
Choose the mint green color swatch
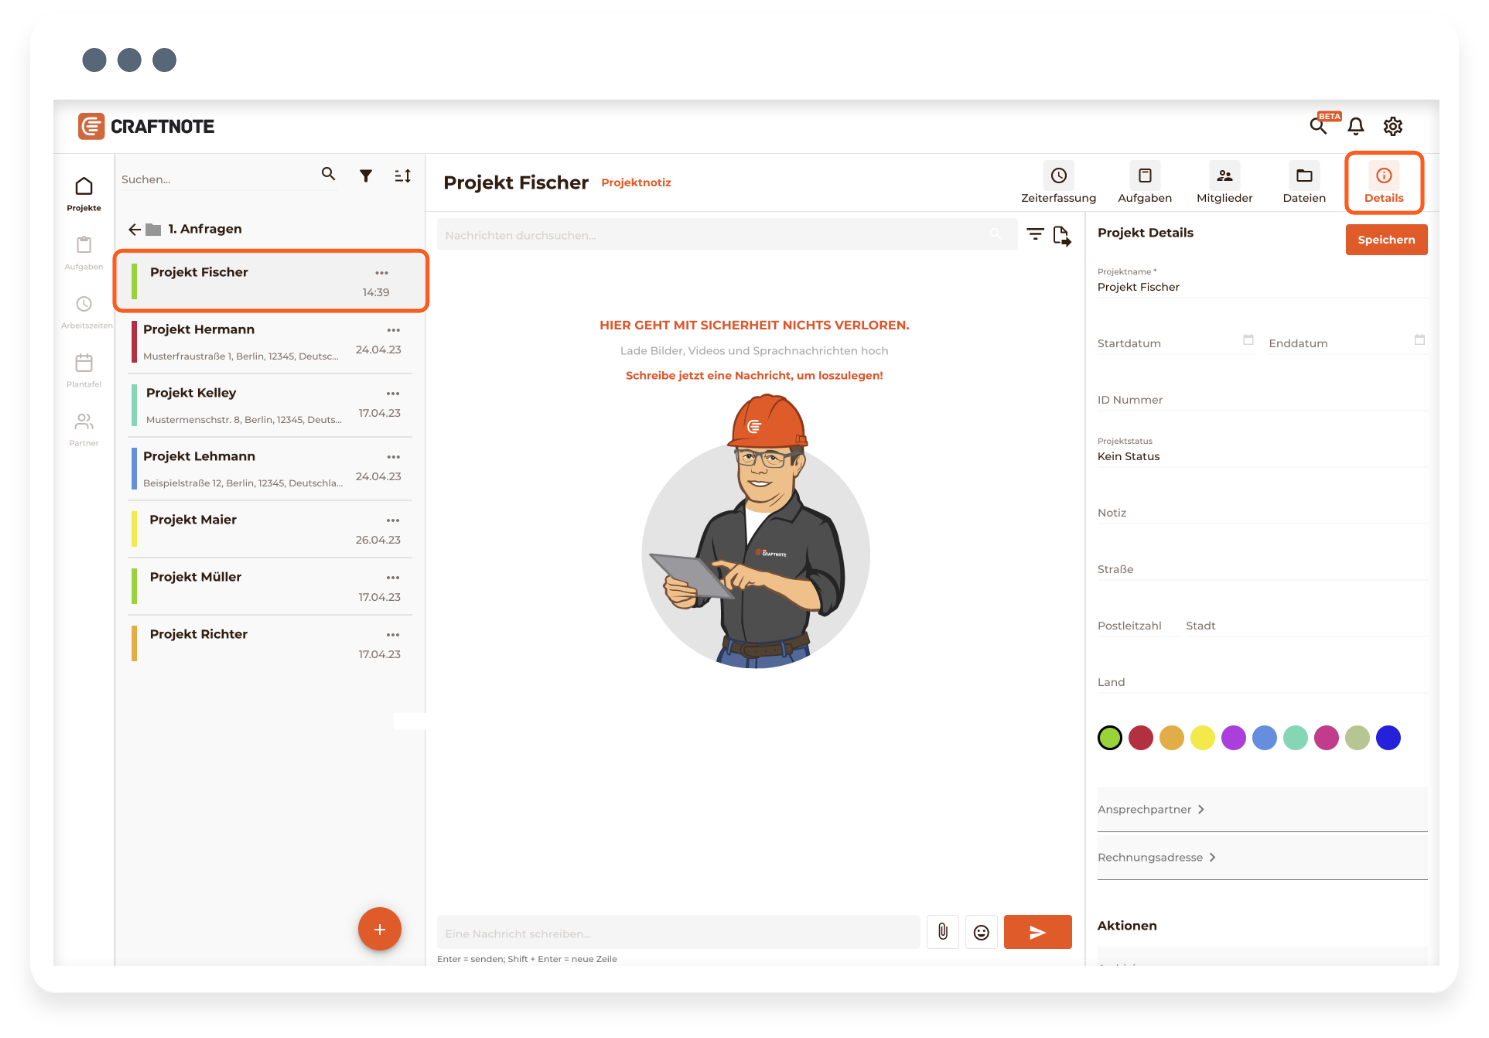(1296, 738)
